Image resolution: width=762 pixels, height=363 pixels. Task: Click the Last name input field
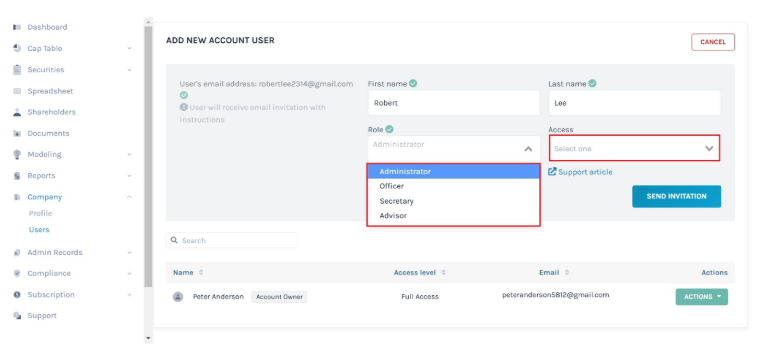point(634,103)
